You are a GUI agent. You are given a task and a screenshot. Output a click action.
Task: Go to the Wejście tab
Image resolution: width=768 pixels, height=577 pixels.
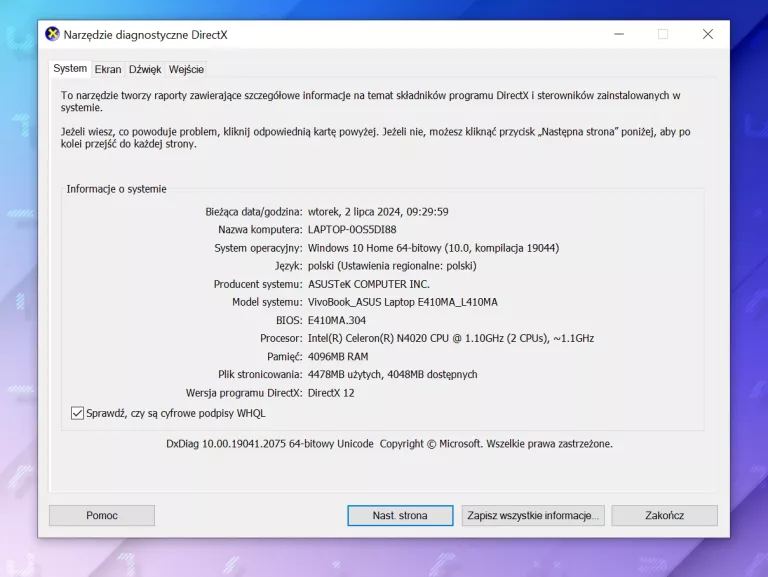(x=186, y=70)
